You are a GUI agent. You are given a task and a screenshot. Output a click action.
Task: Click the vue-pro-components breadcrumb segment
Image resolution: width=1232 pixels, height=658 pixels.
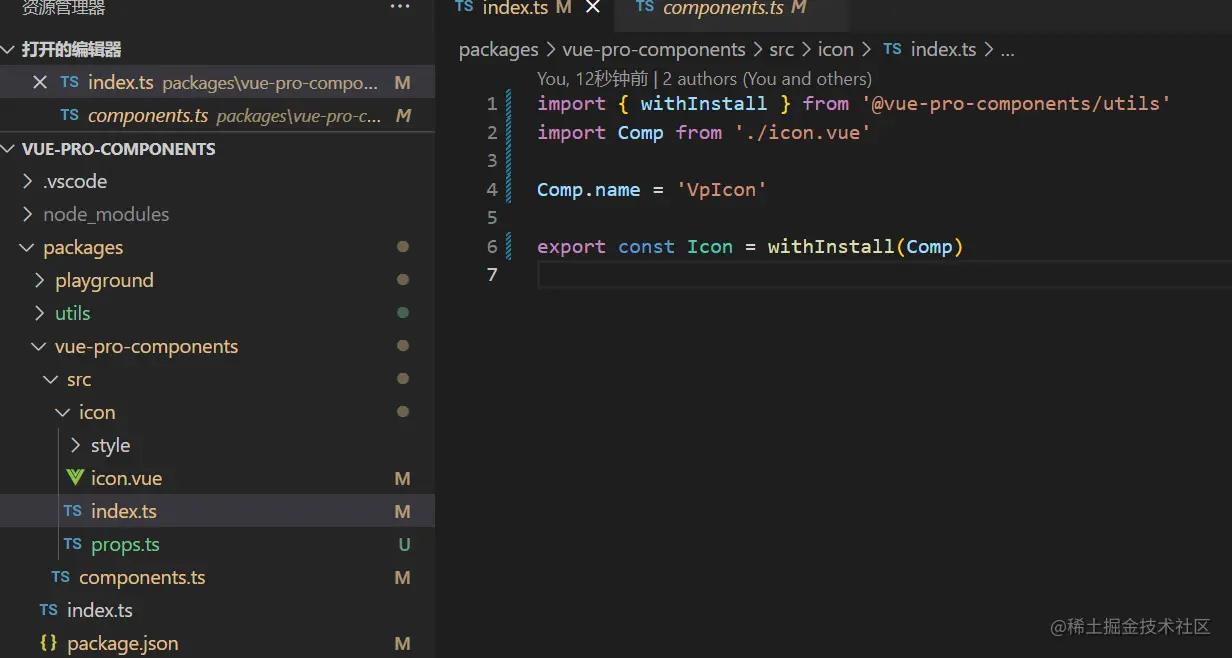654,50
